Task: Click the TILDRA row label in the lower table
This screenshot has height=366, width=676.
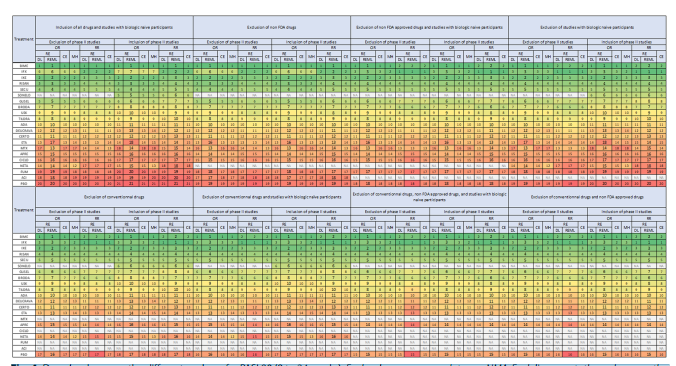Action: coord(24,289)
